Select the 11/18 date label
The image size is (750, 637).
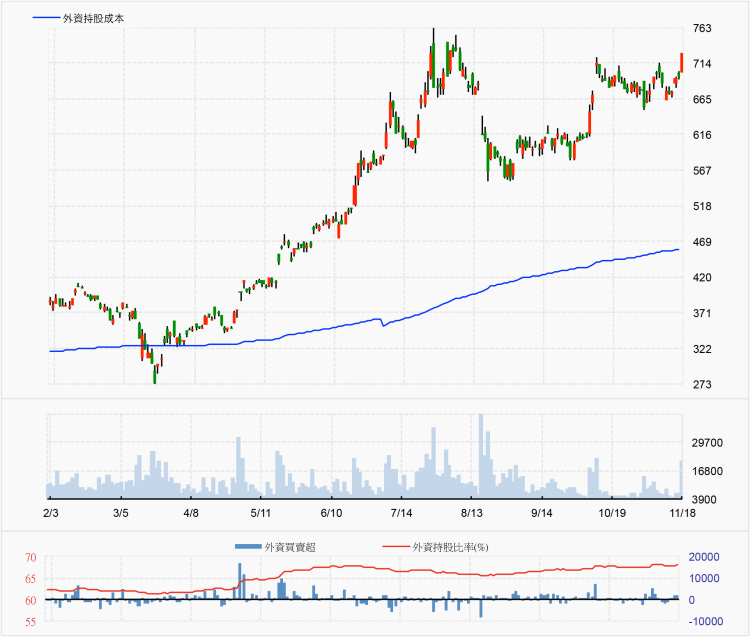pyautogui.click(x=682, y=513)
